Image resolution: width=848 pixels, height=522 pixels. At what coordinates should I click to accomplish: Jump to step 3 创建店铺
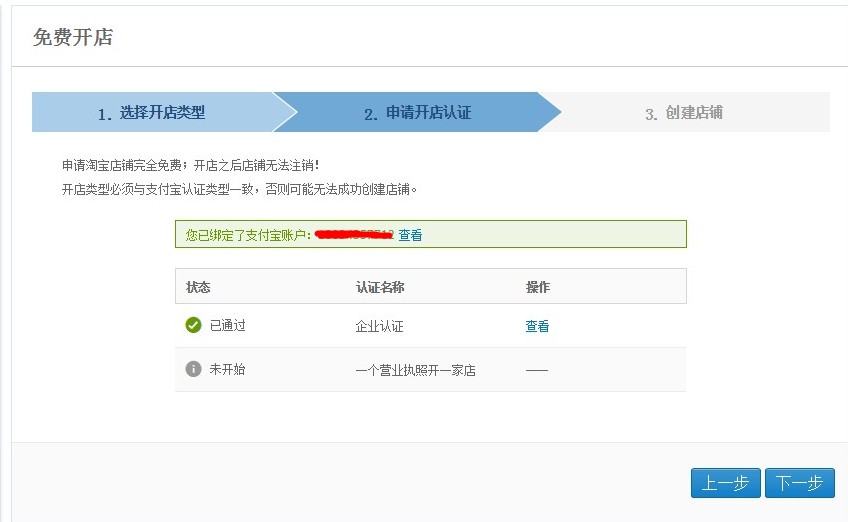683,113
